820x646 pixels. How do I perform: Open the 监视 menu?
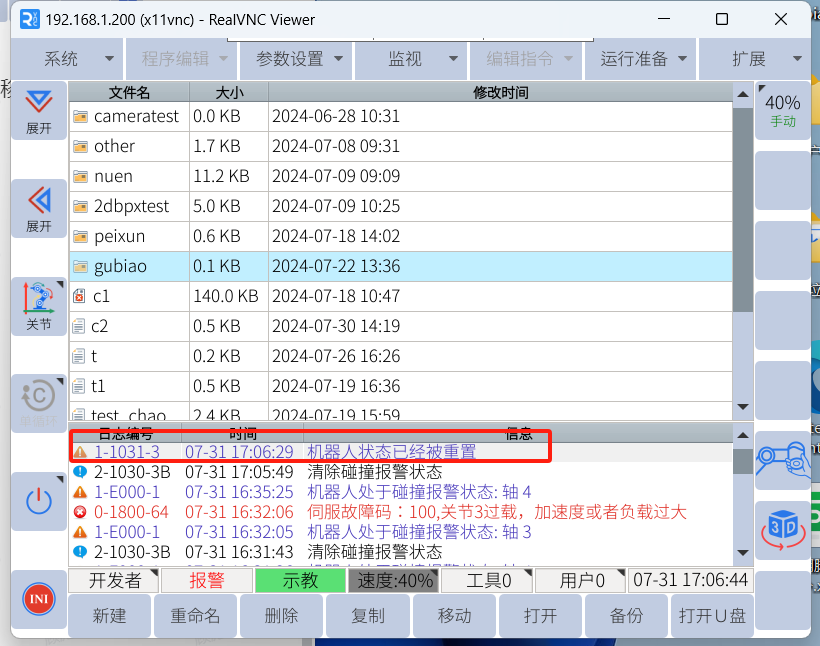point(410,59)
